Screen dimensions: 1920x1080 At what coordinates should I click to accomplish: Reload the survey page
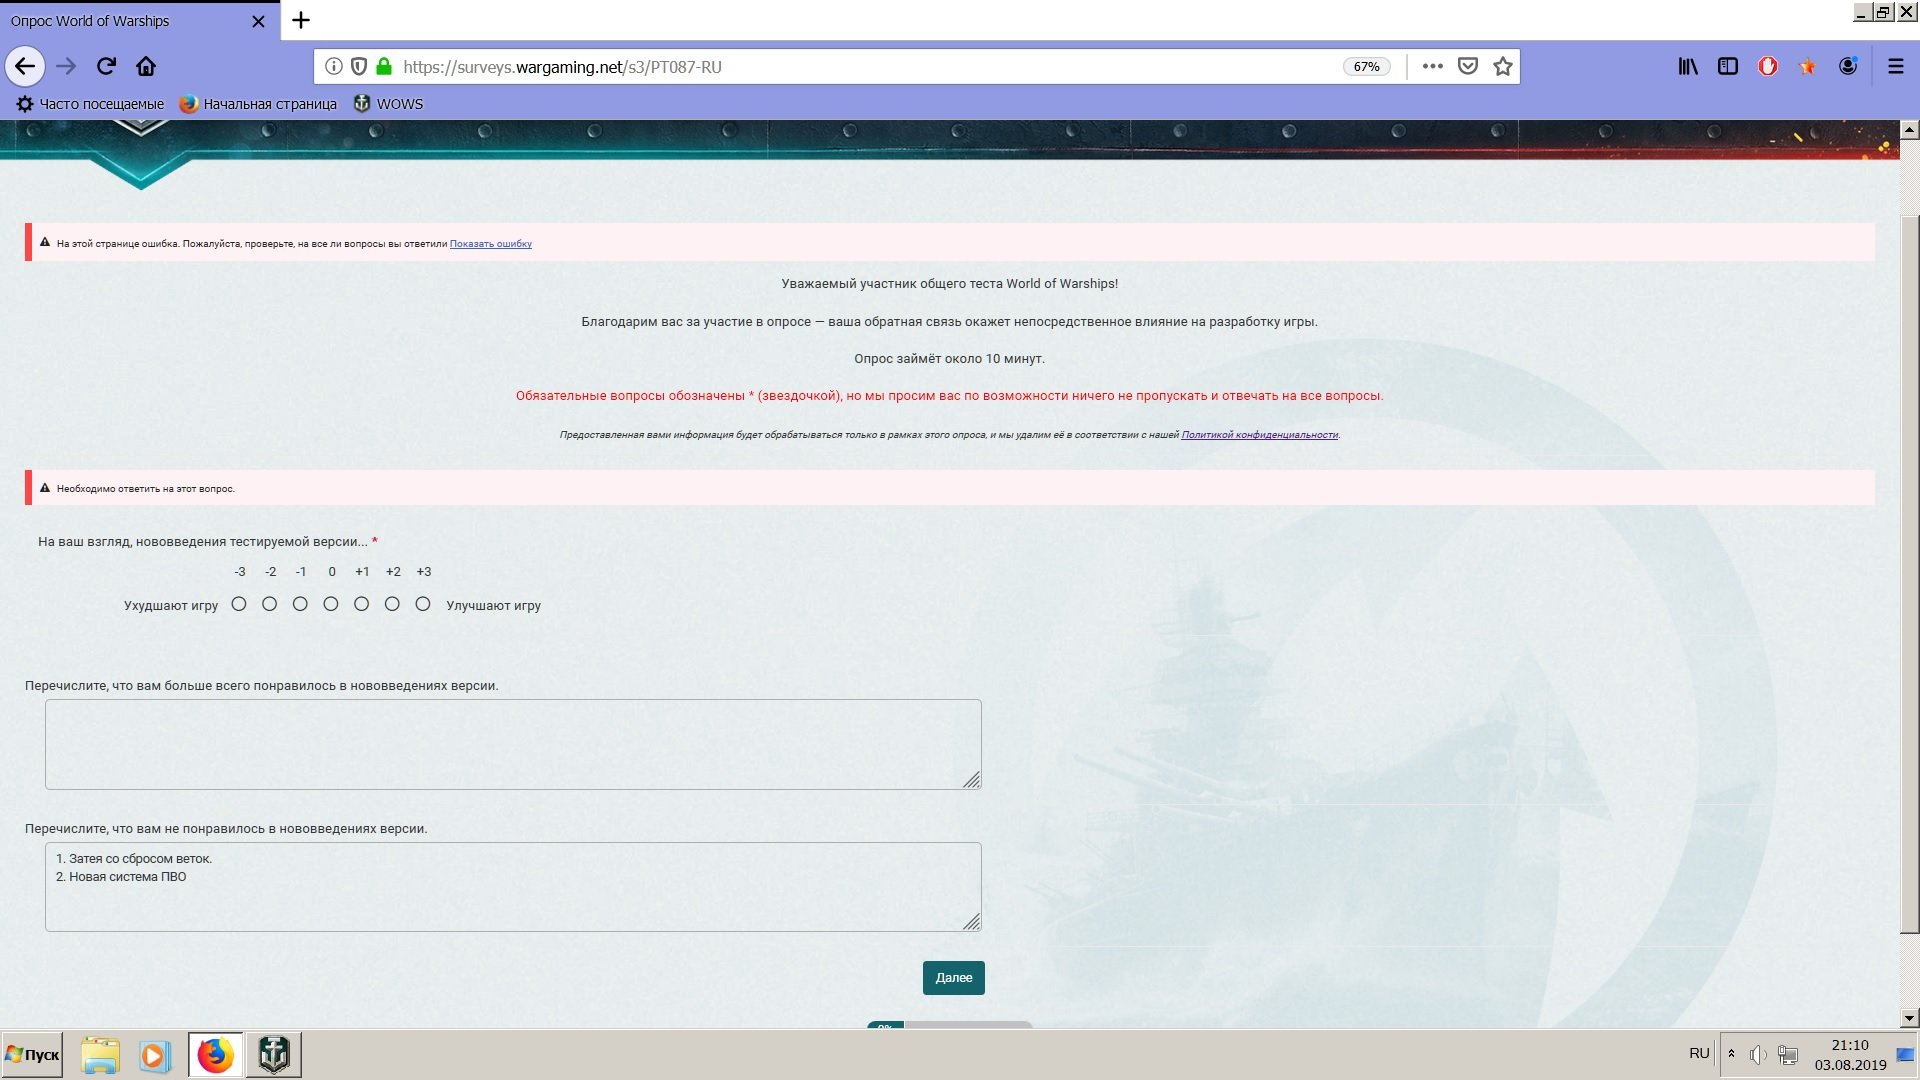[x=106, y=66]
